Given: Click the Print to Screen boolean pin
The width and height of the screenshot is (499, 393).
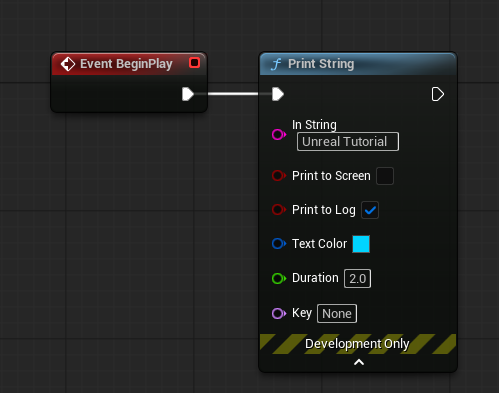Looking at the screenshot, I should tap(279, 176).
